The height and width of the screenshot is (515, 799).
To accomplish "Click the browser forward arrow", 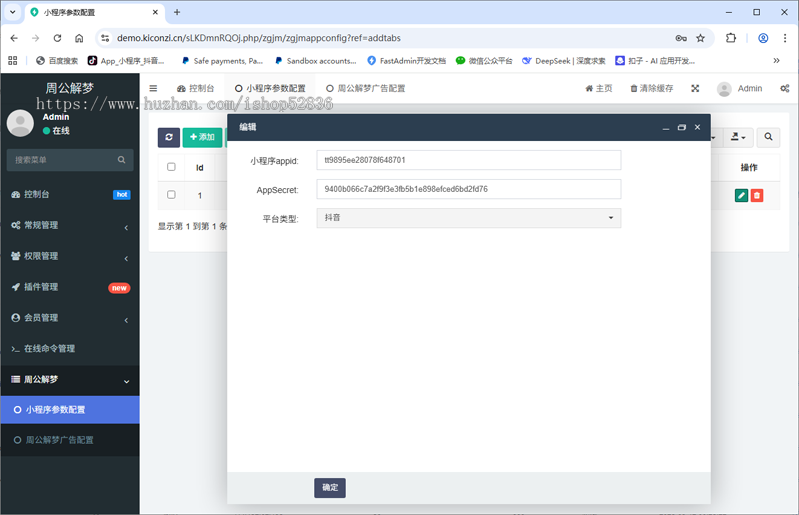I will click(35, 38).
